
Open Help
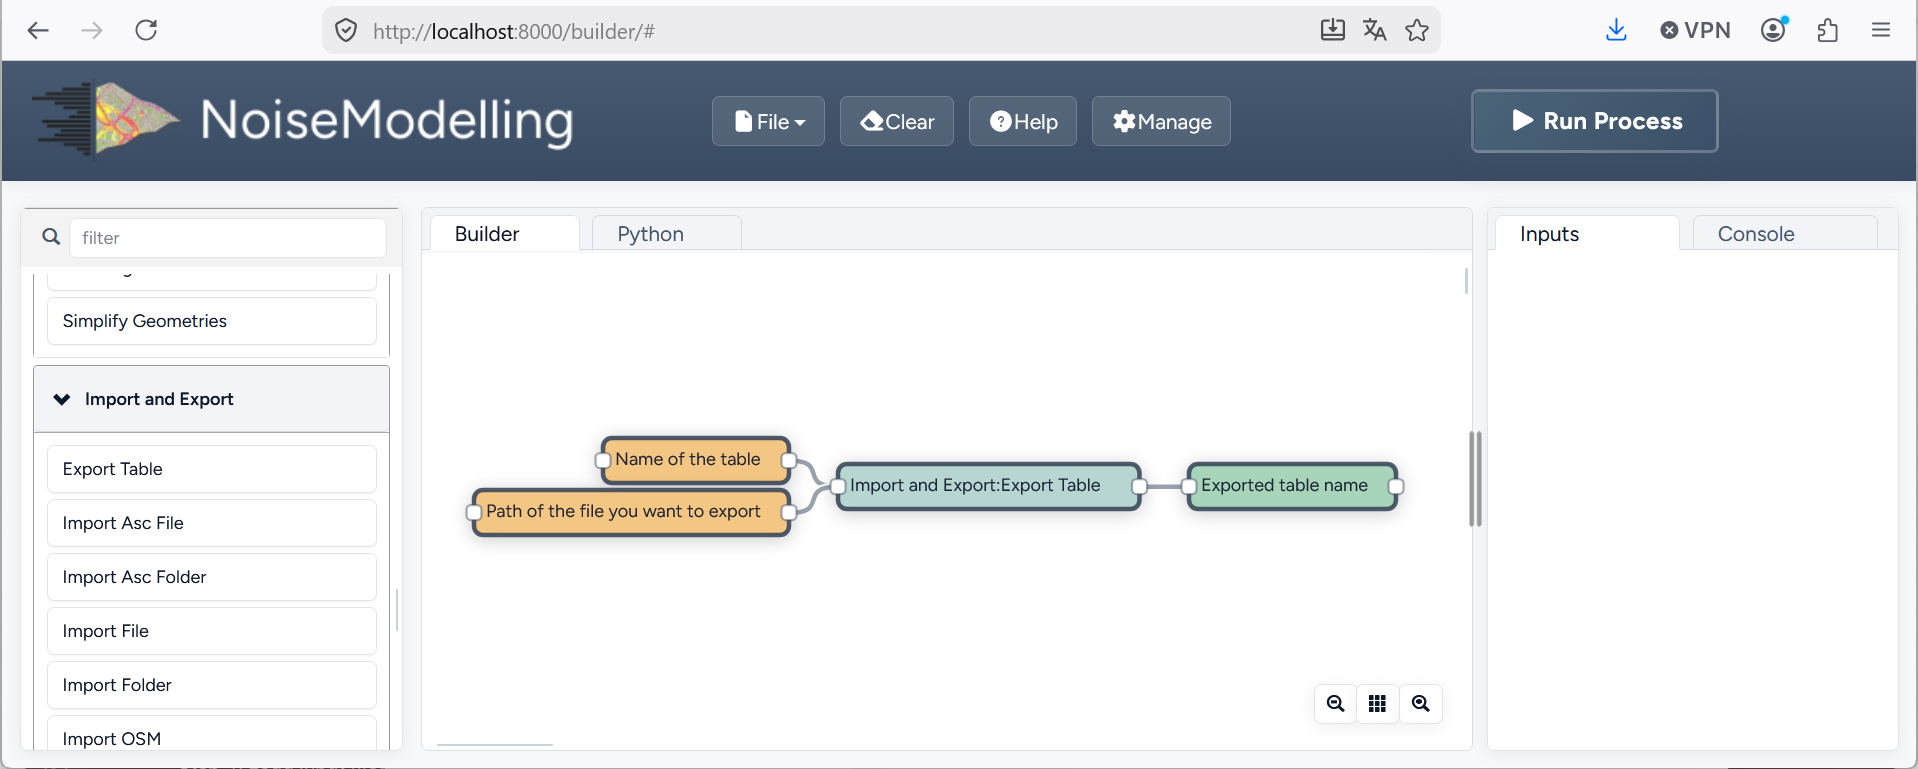(x=1023, y=121)
